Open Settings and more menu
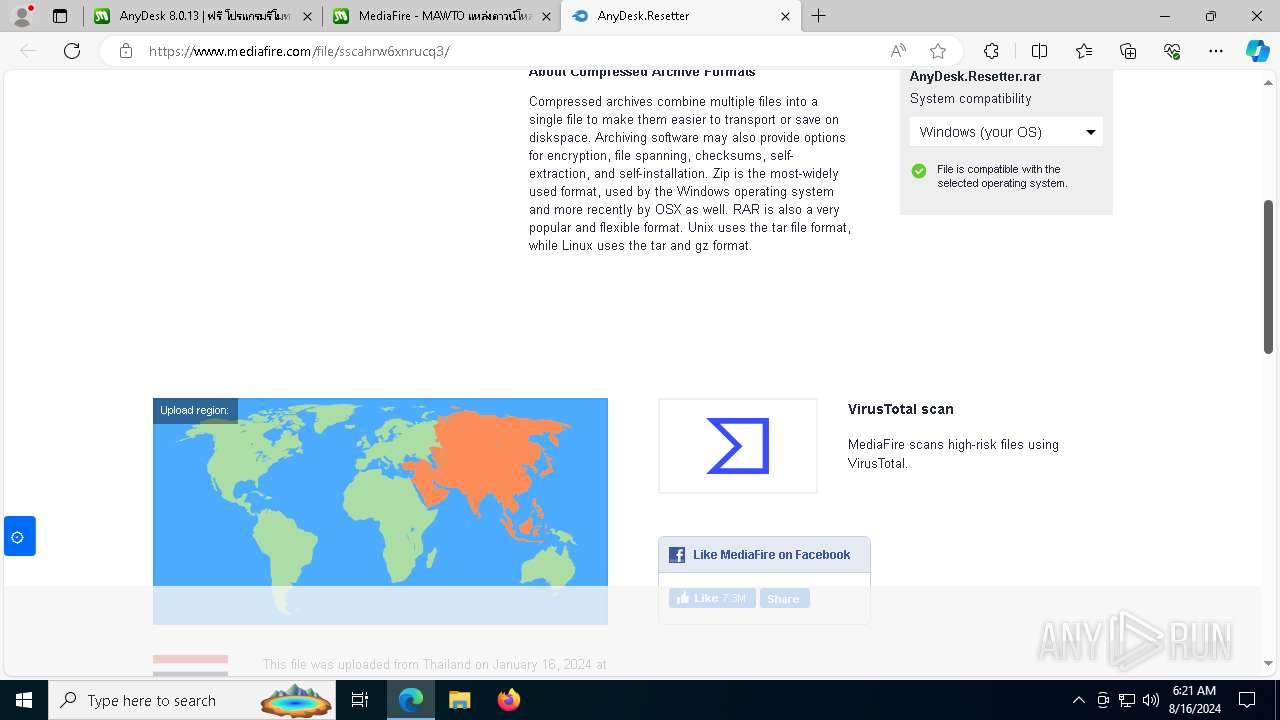The height and width of the screenshot is (720, 1280). click(x=1216, y=51)
